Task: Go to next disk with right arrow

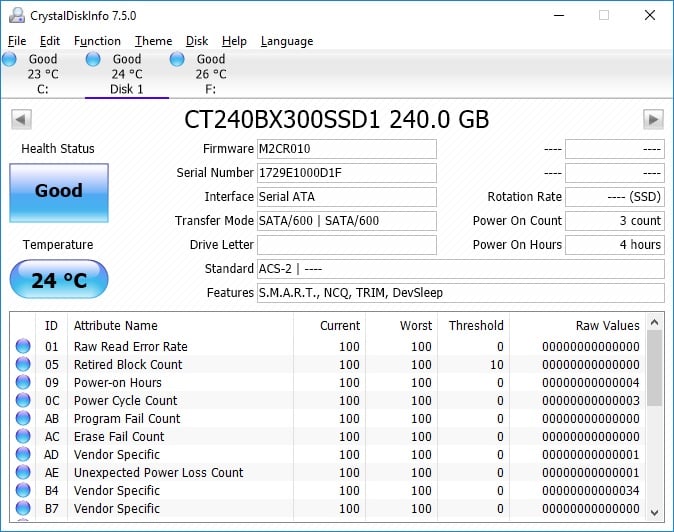Action: pos(653,119)
